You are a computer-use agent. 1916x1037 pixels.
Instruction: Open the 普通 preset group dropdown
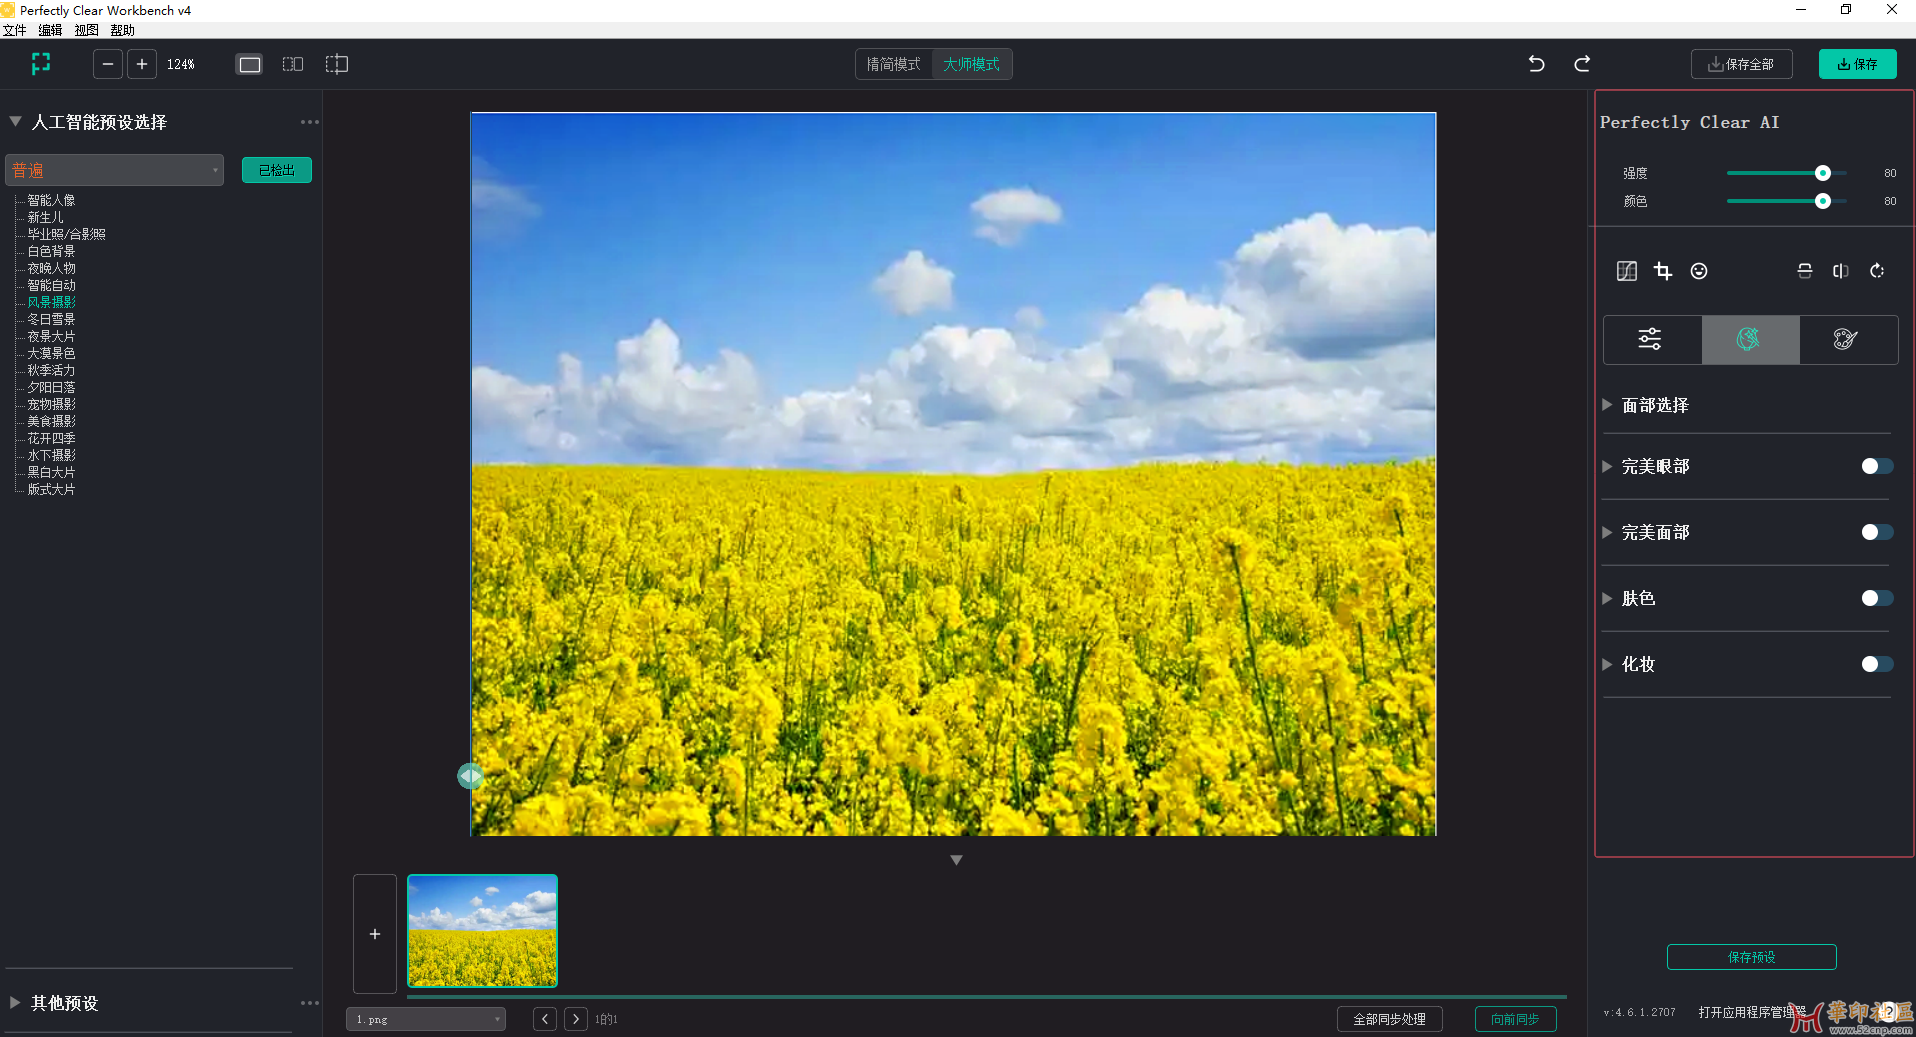pos(115,170)
